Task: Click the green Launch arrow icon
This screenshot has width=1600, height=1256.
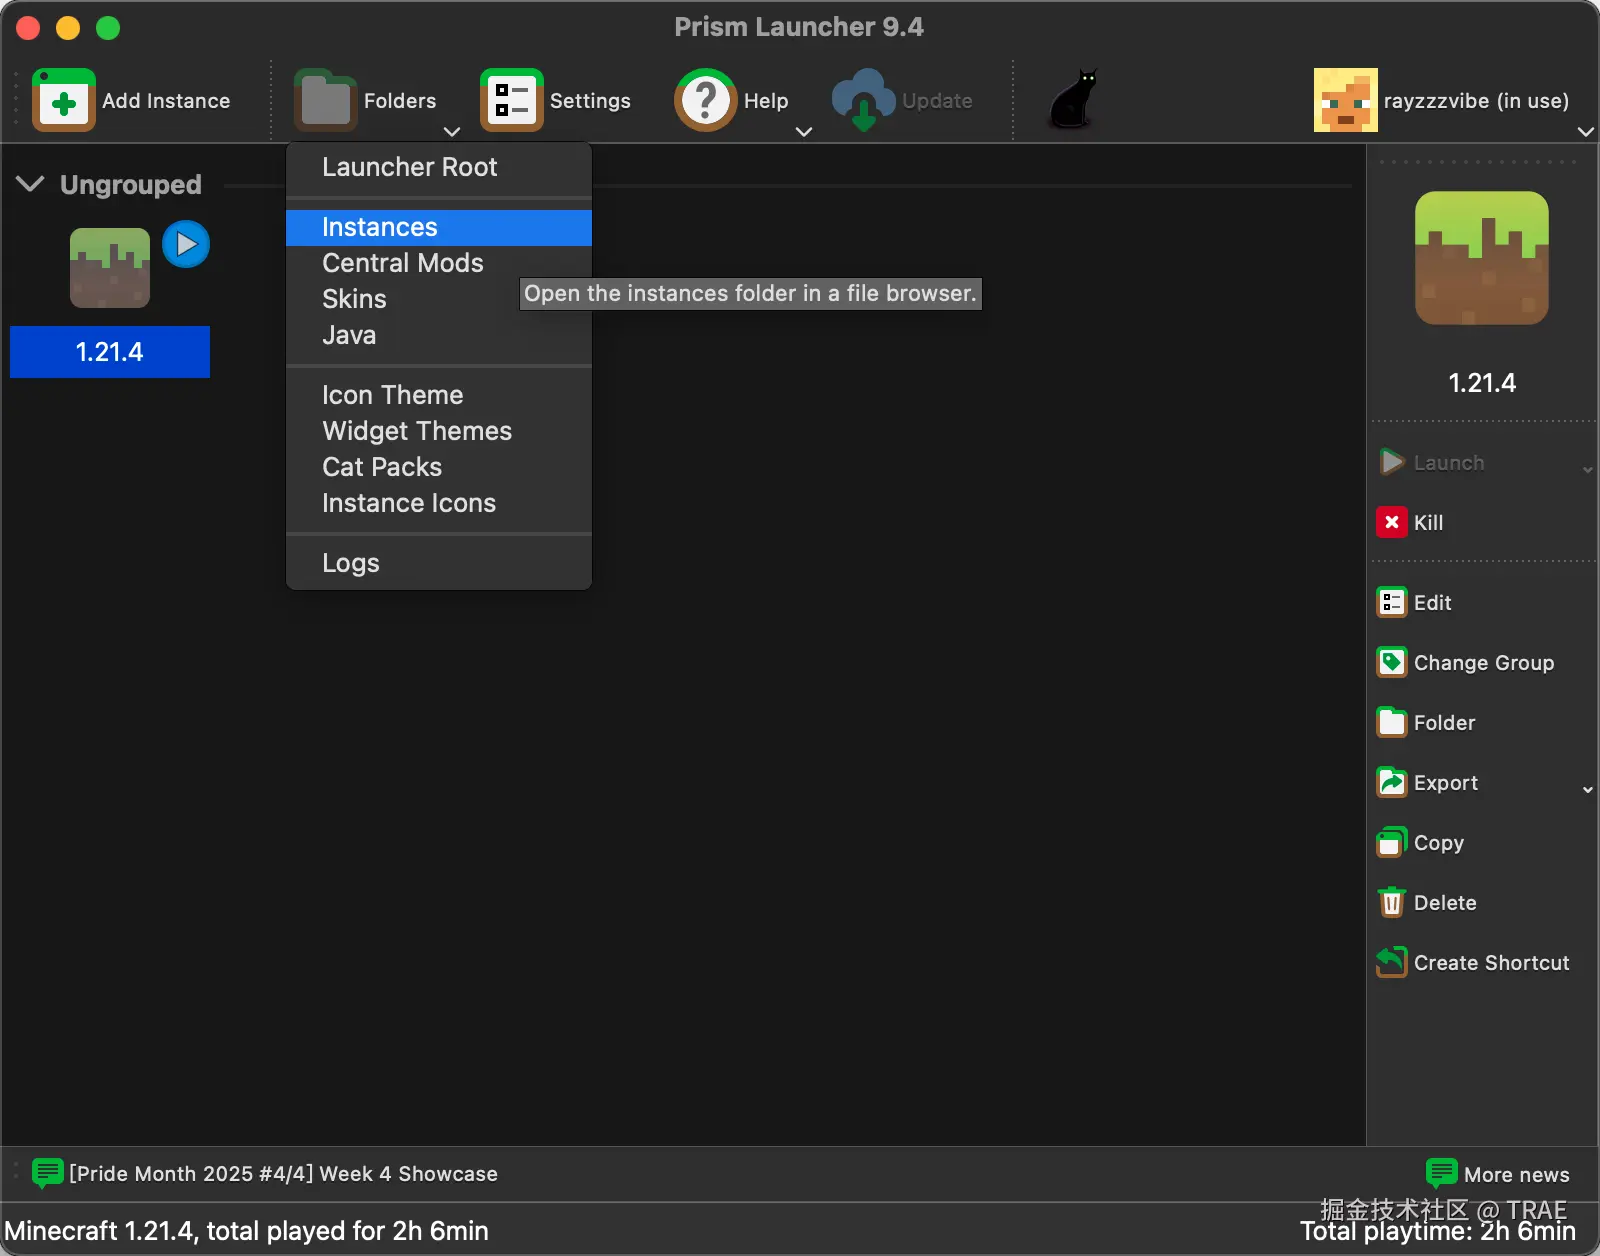Action: click(x=1392, y=462)
